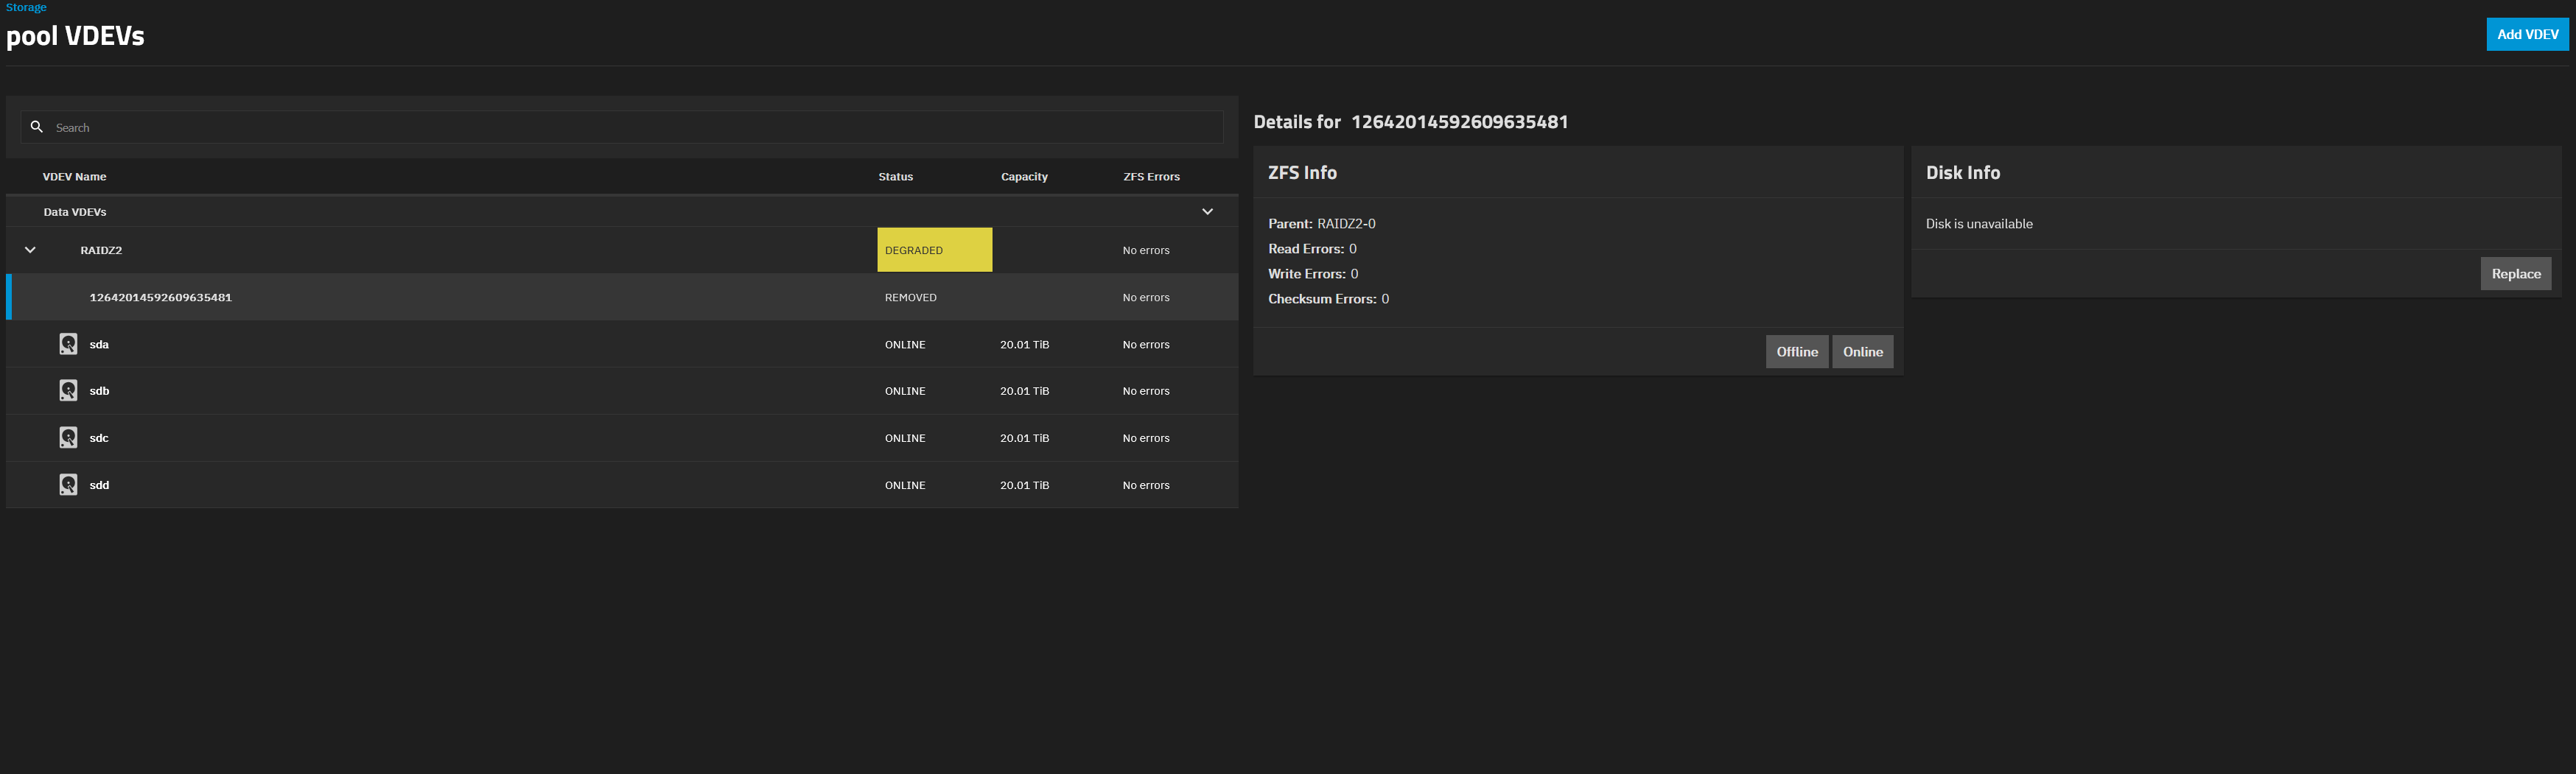Viewport: 2576px width, 774px height.
Task: Take the removed disk Offline
Action: point(1797,352)
